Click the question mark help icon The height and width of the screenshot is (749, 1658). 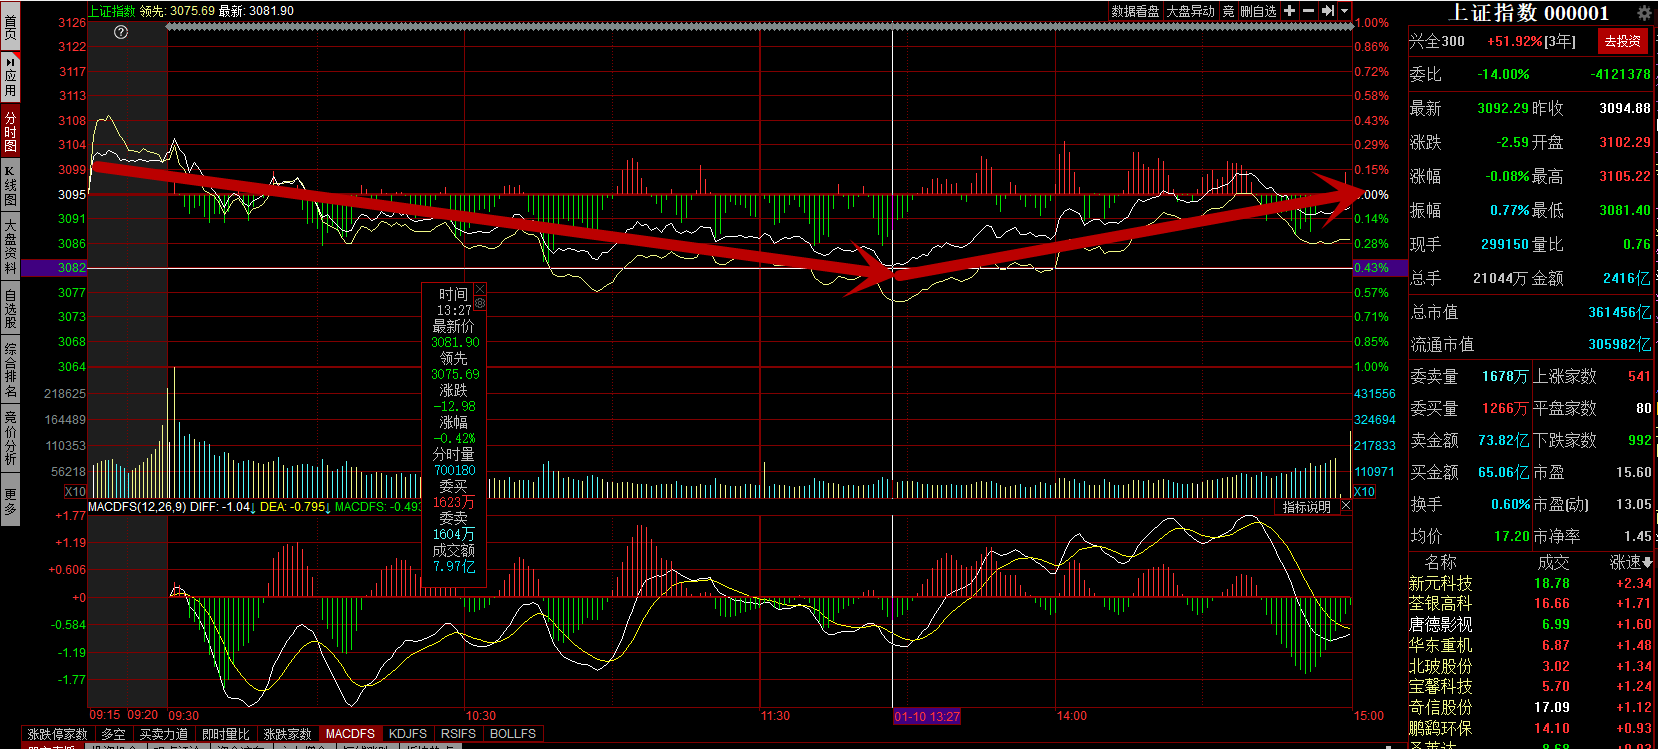(x=121, y=32)
